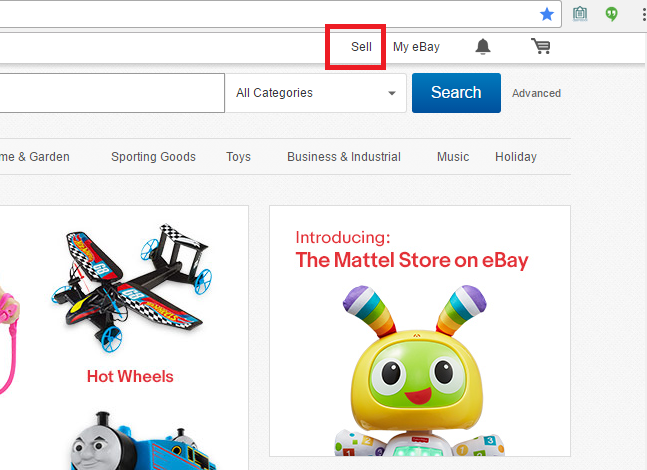Click the blue bookmark star icon

coord(547,14)
